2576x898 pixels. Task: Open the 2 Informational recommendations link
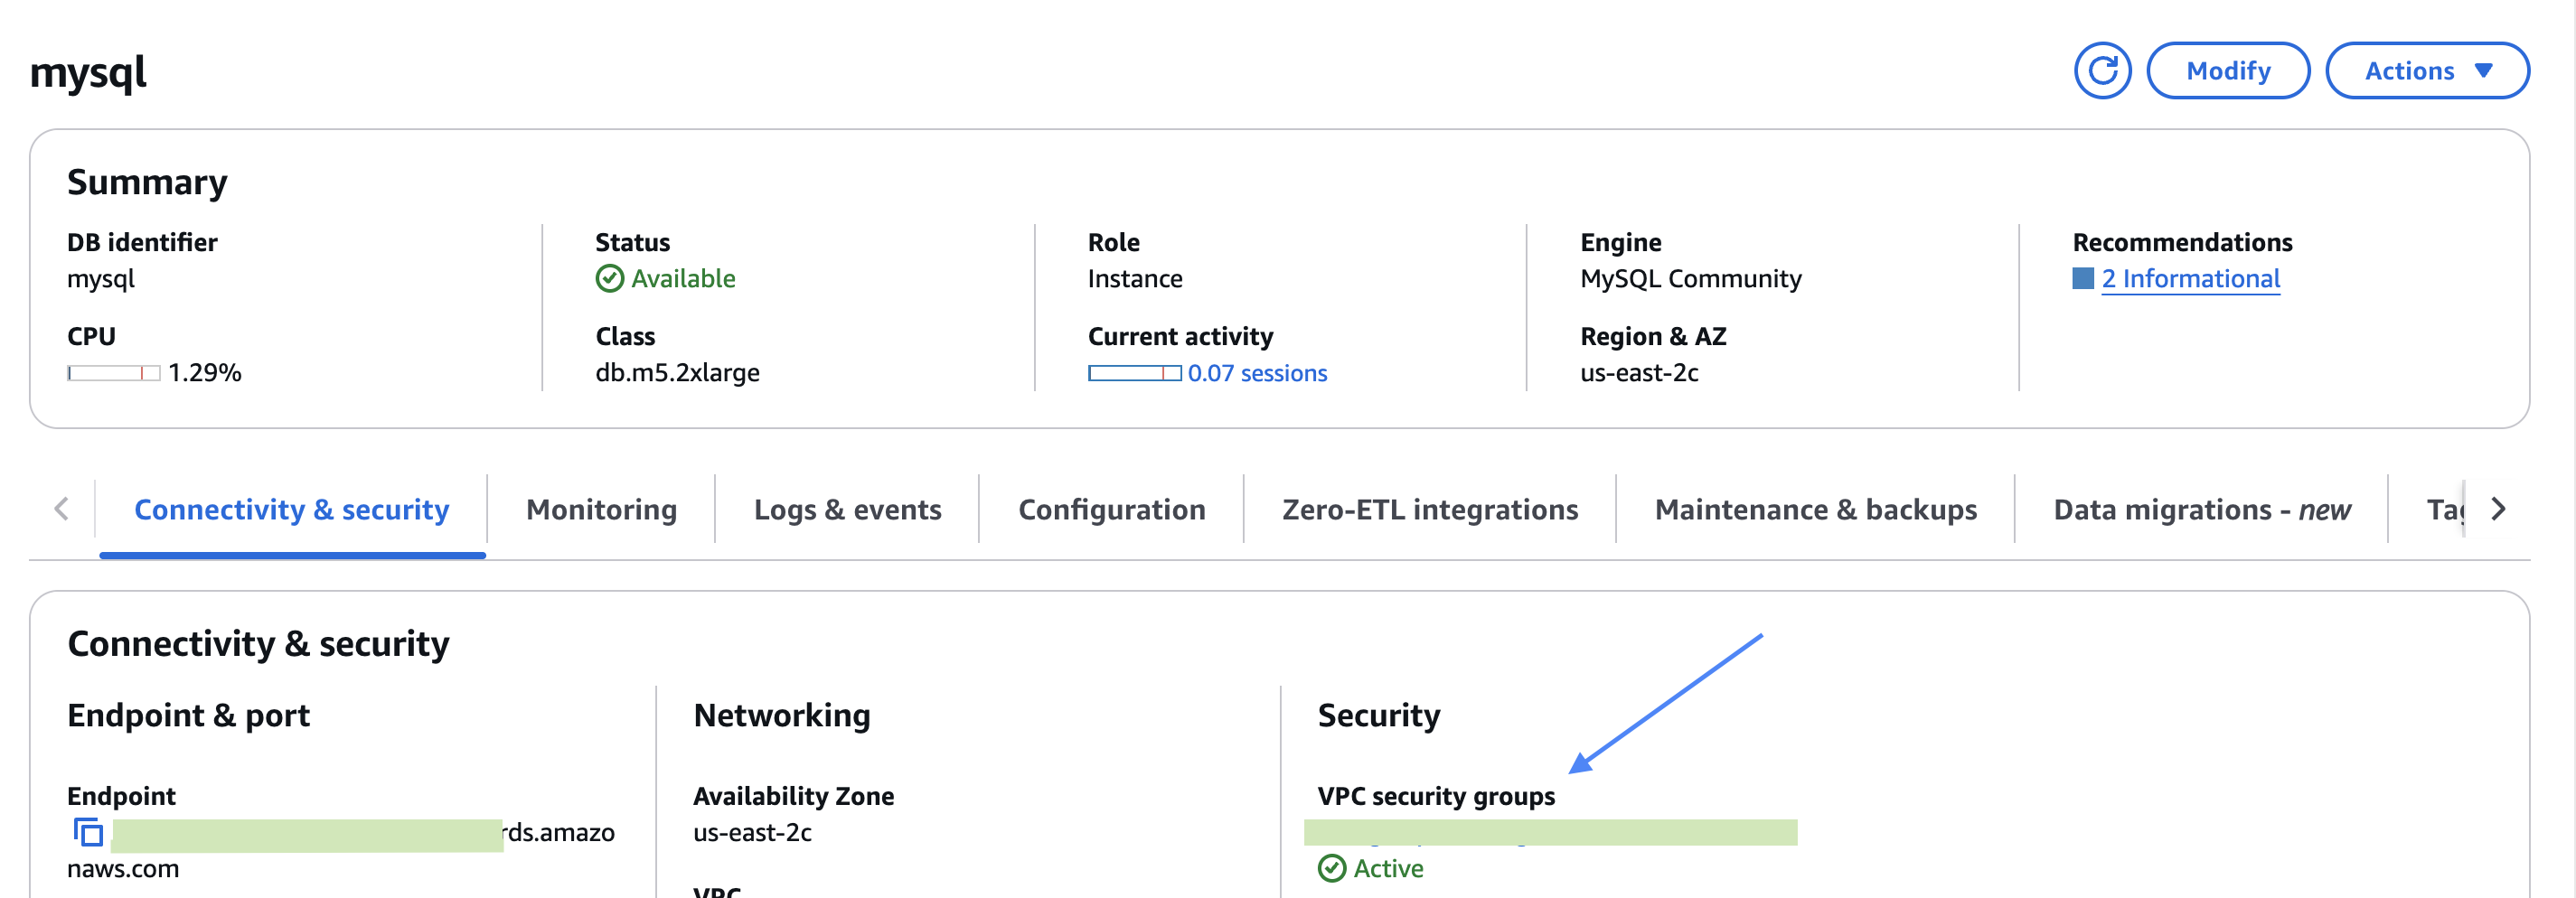point(2191,279)
